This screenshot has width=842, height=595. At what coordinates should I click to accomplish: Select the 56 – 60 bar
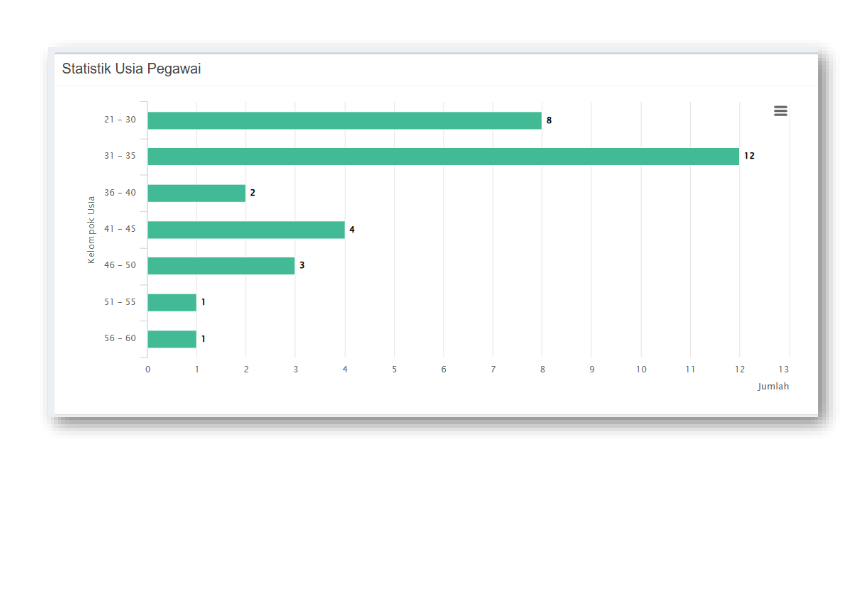pos(172,339)
